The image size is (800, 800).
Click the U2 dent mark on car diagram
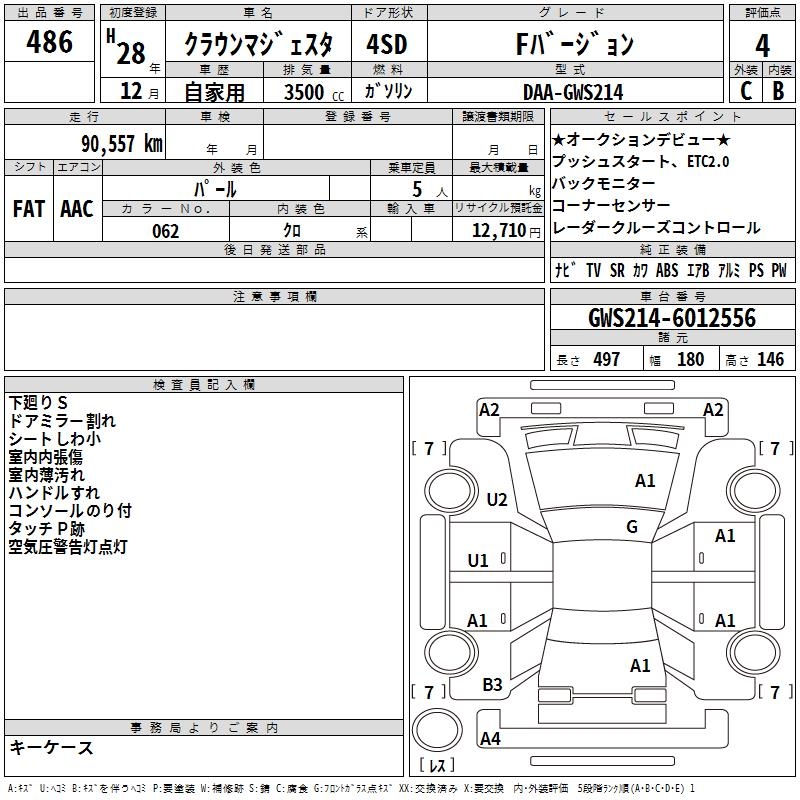click(x=497, y=499)
